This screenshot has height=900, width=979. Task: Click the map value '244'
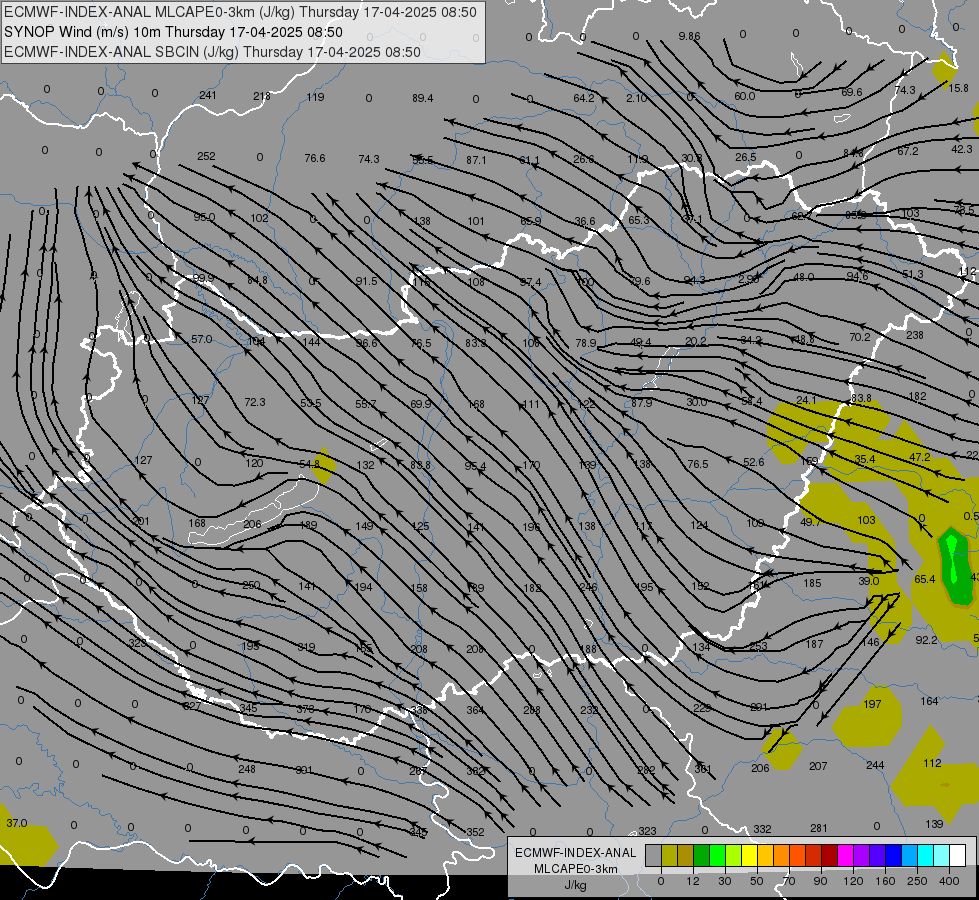click(875, 764)
